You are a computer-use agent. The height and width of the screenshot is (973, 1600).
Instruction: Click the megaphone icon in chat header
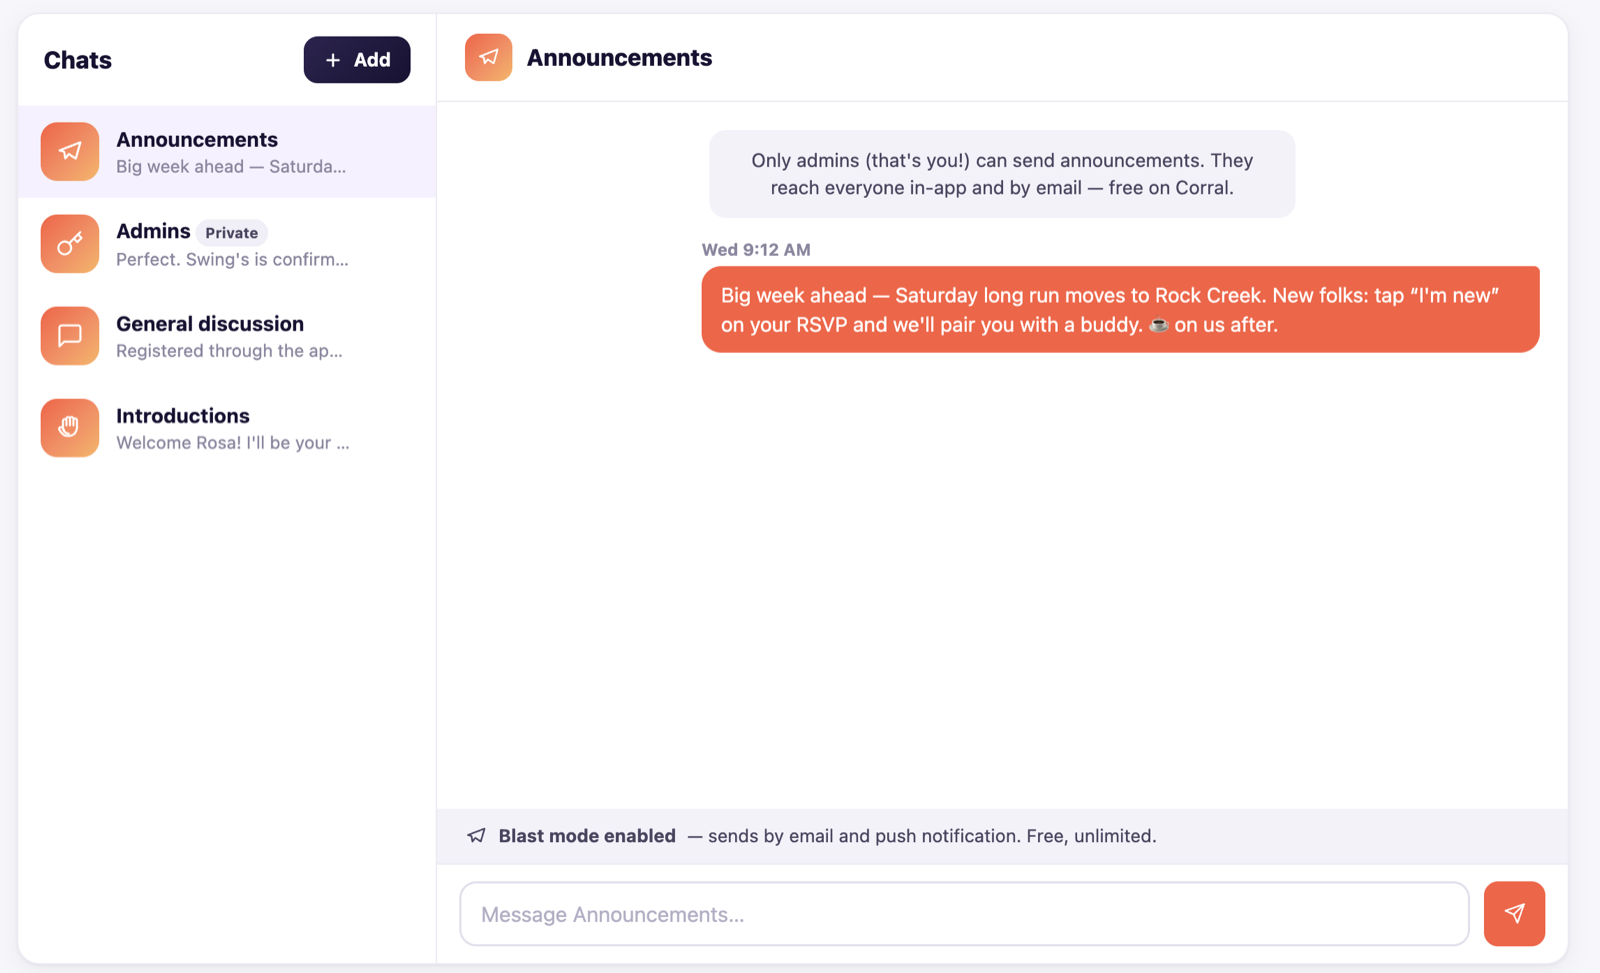488,58
